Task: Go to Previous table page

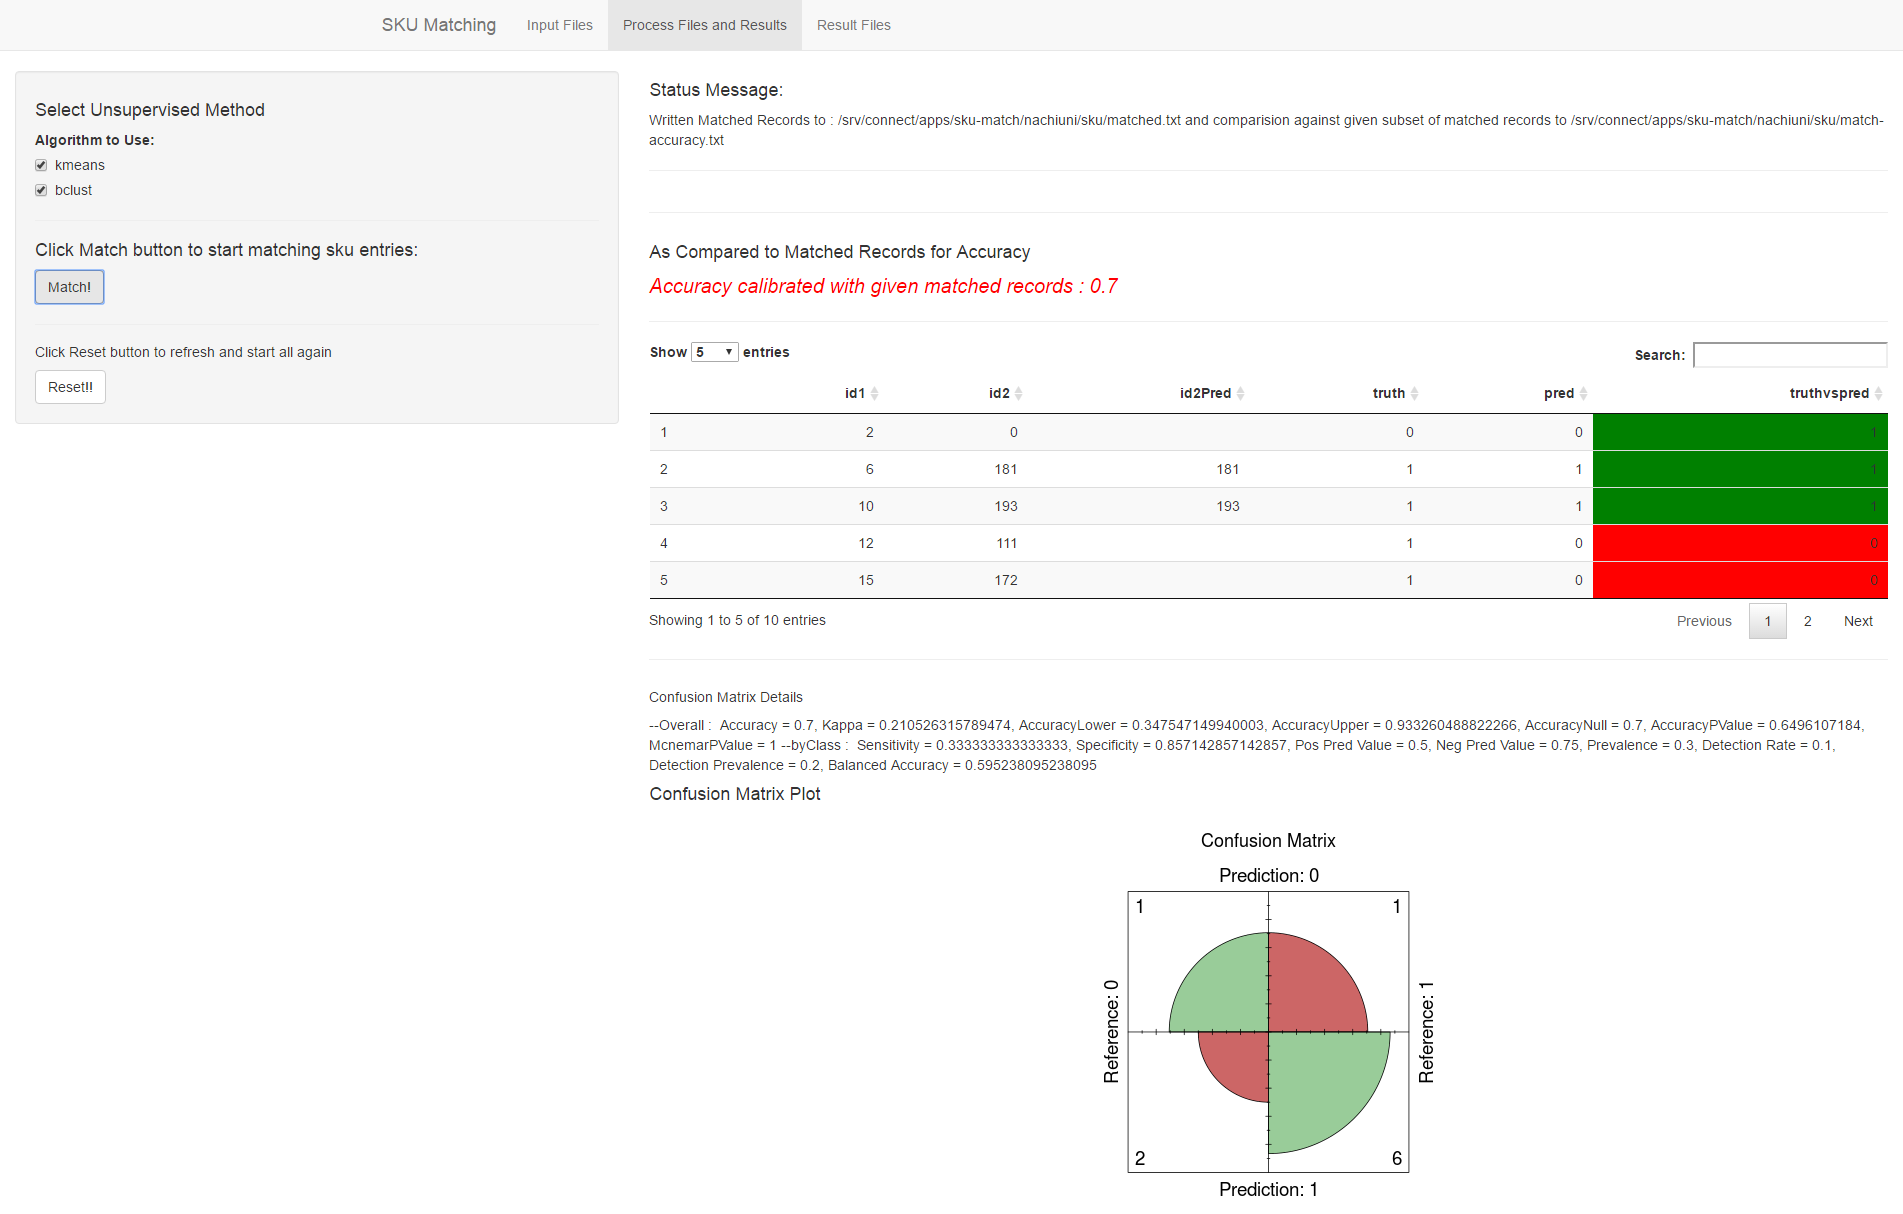Action: [1704, 621]
